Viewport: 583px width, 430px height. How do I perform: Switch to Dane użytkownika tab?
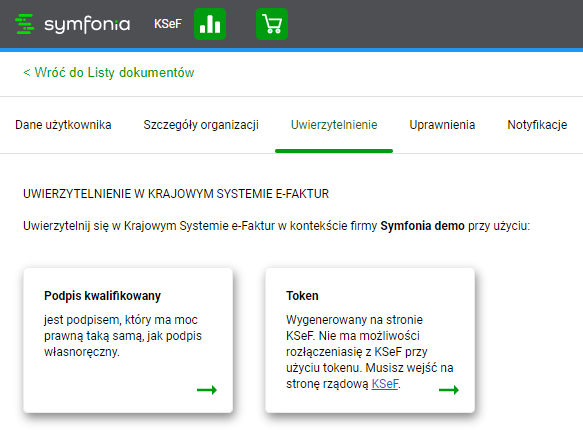(63, 125)
